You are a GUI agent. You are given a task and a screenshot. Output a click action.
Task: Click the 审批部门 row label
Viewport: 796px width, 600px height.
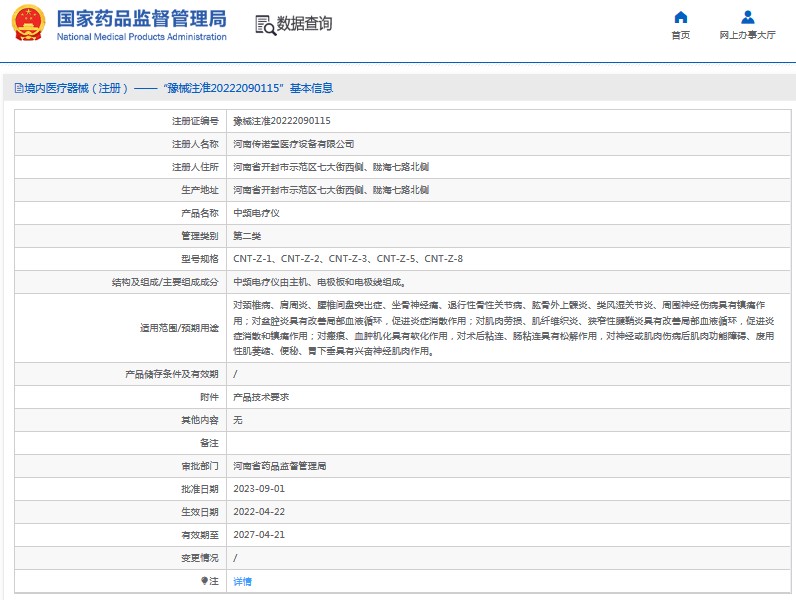tap(200, 466)
